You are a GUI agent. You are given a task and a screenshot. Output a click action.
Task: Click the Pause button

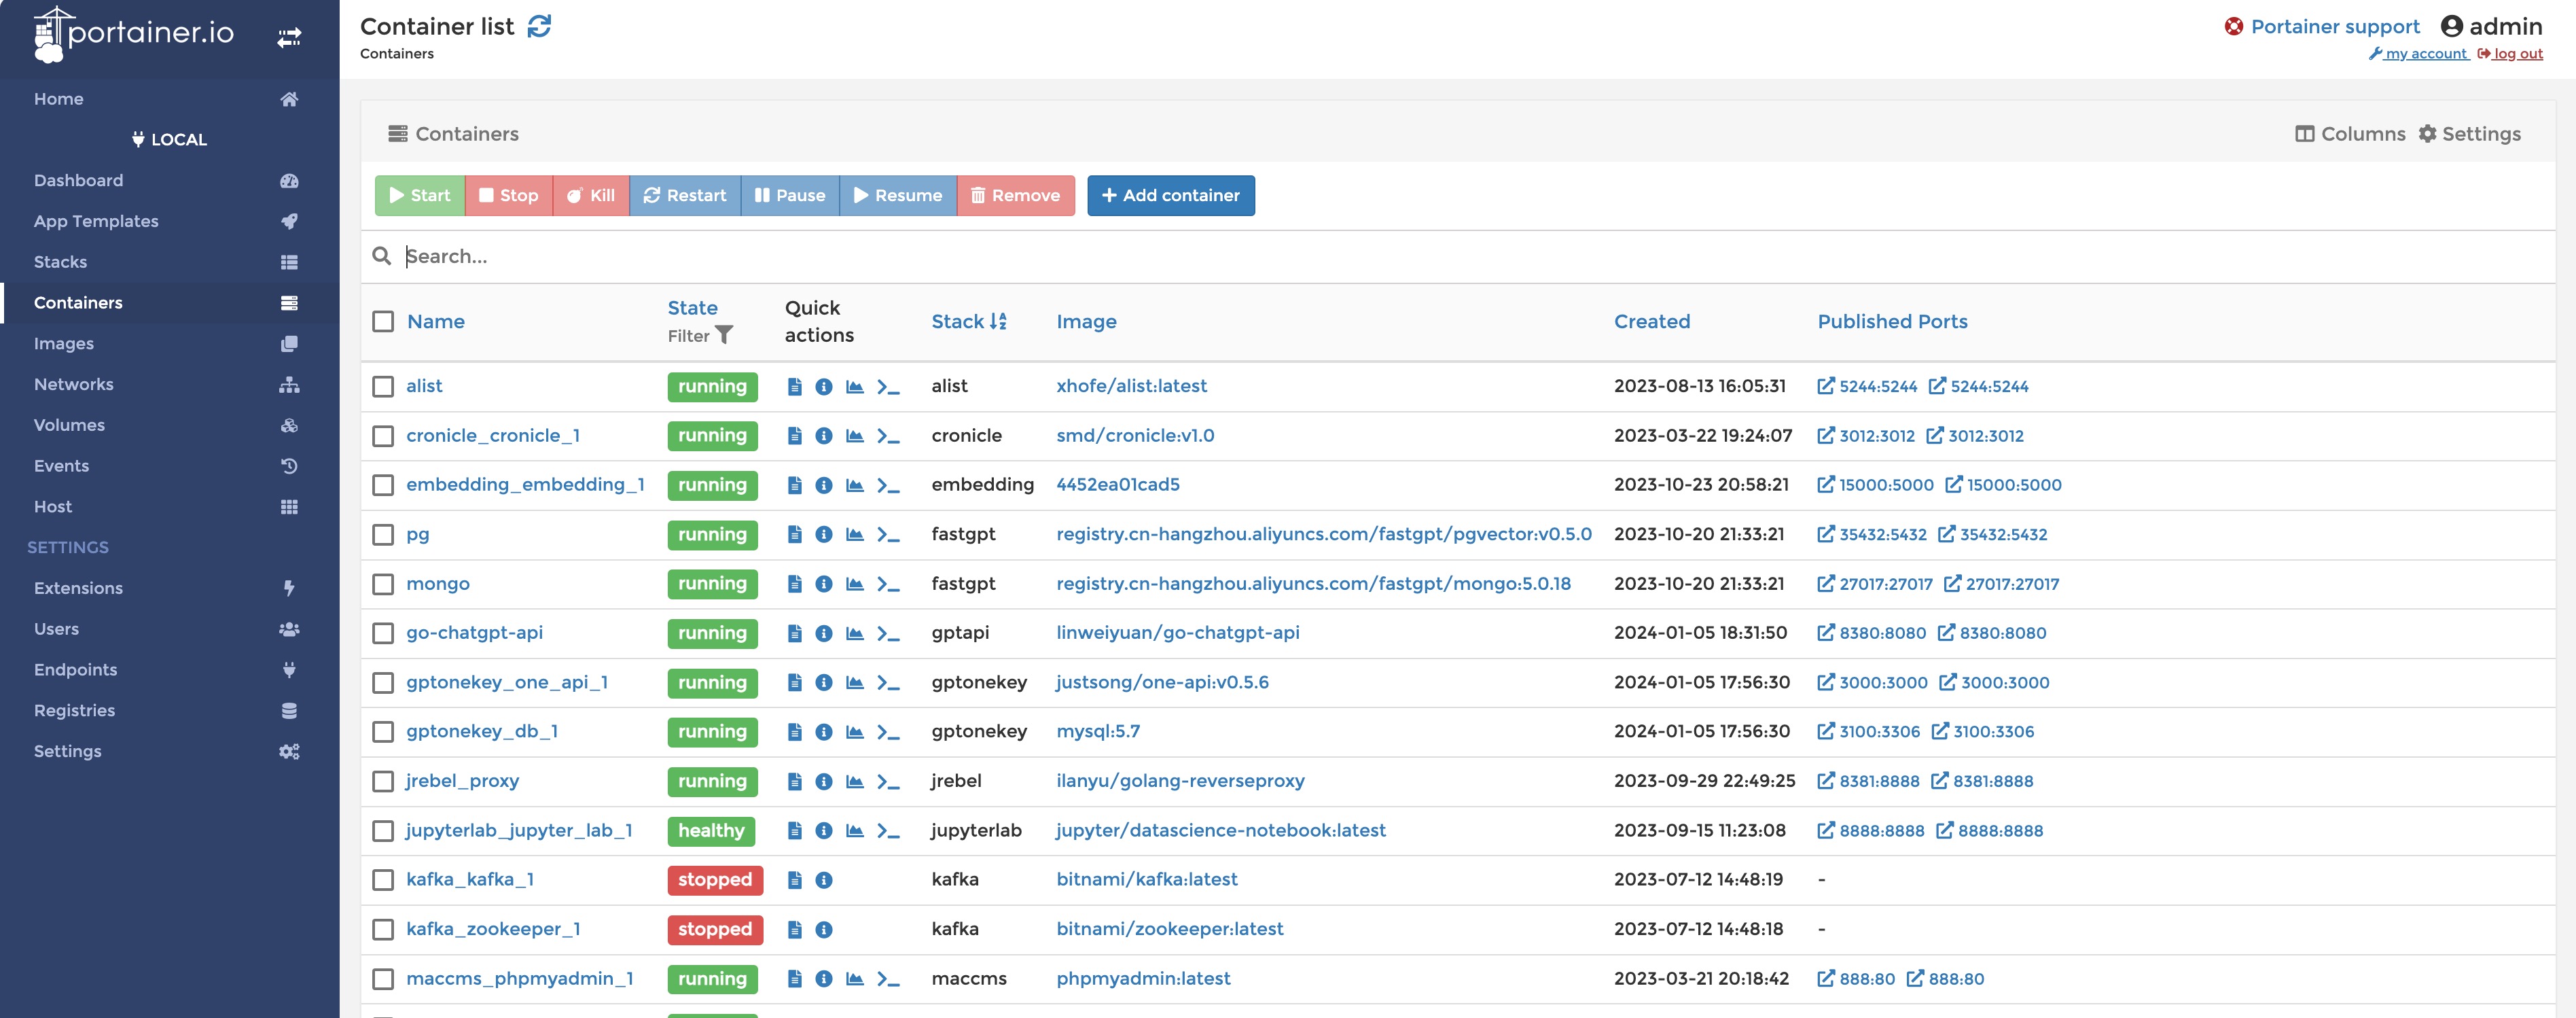click(x=790, y=196)
